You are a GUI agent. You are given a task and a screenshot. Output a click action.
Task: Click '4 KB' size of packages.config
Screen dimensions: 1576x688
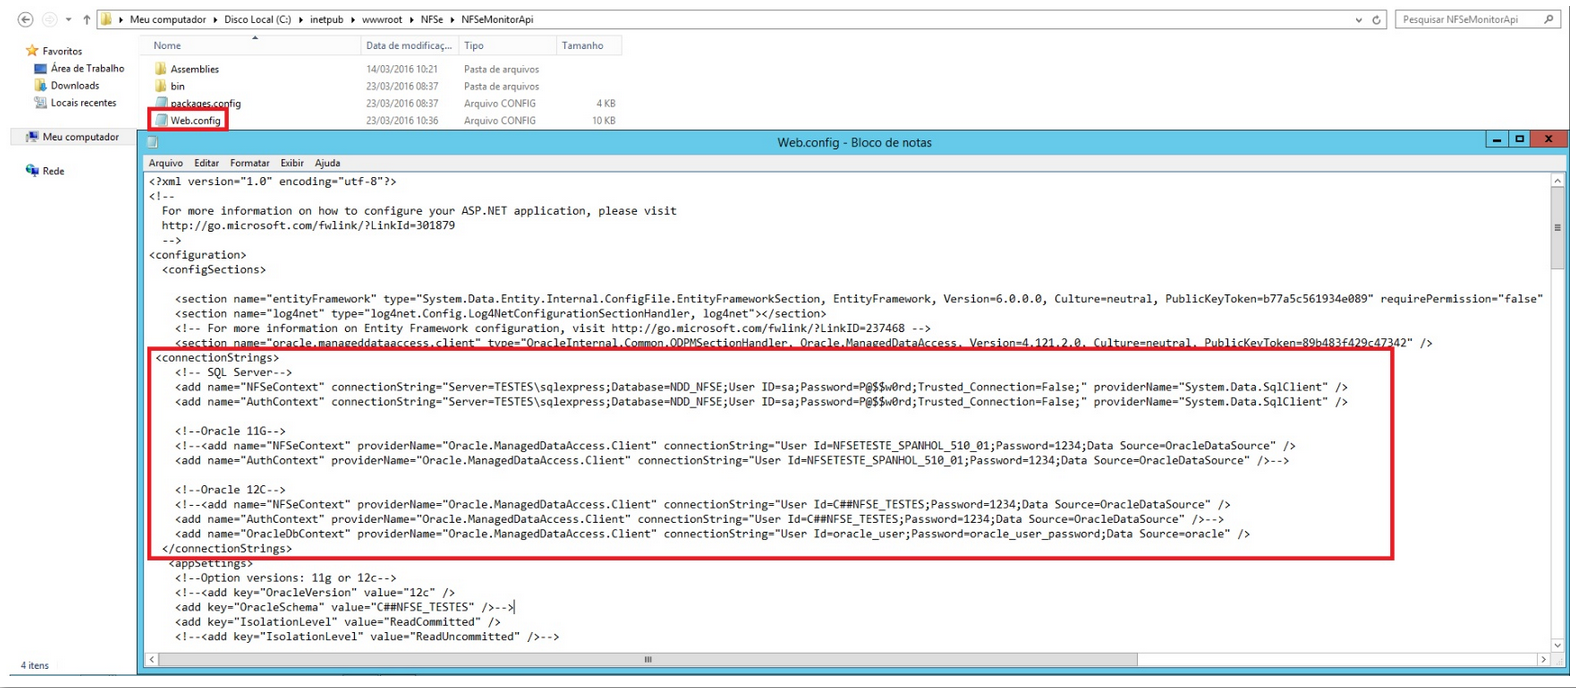(x=606, y=103)
